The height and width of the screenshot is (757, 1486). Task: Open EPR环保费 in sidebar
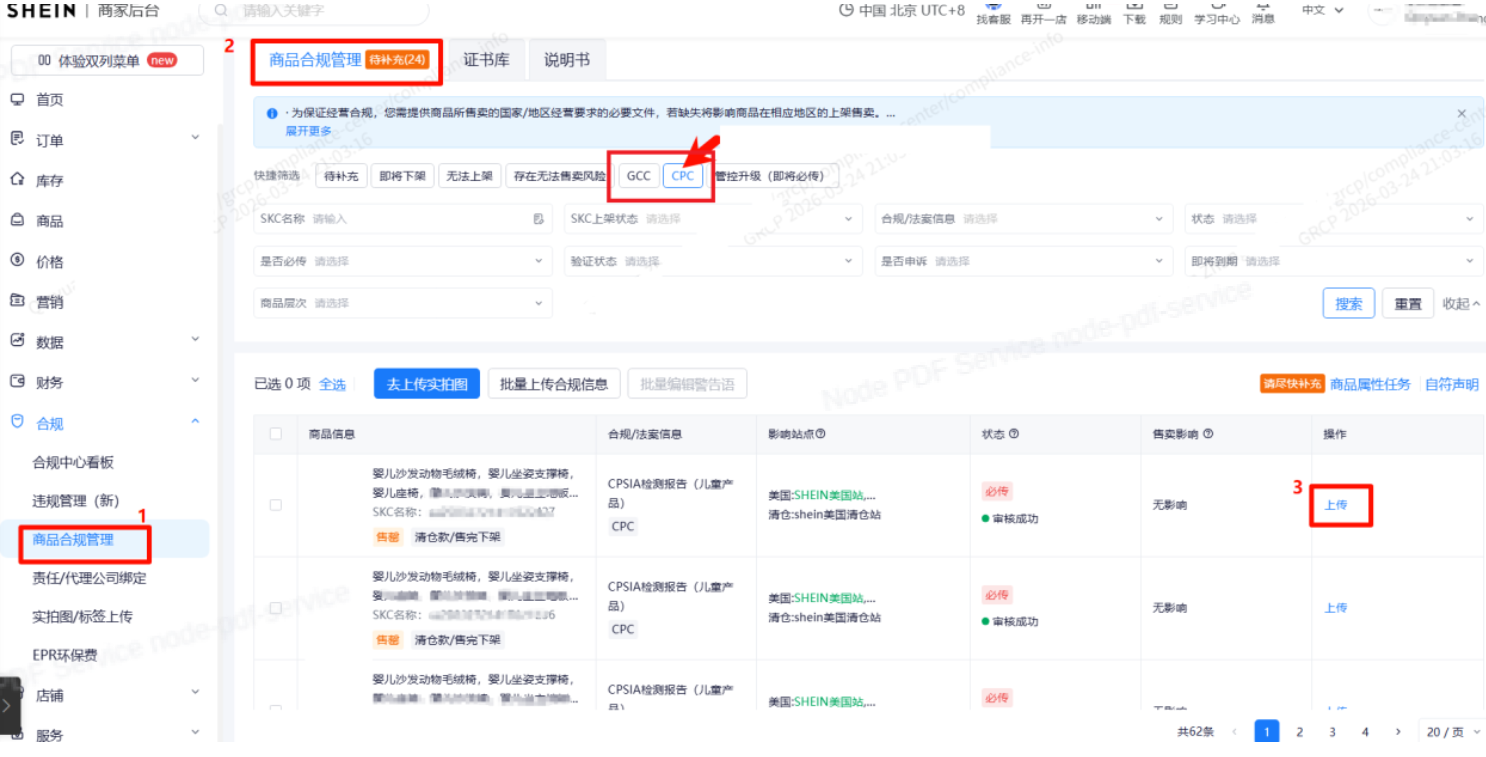tap(65, 655)
